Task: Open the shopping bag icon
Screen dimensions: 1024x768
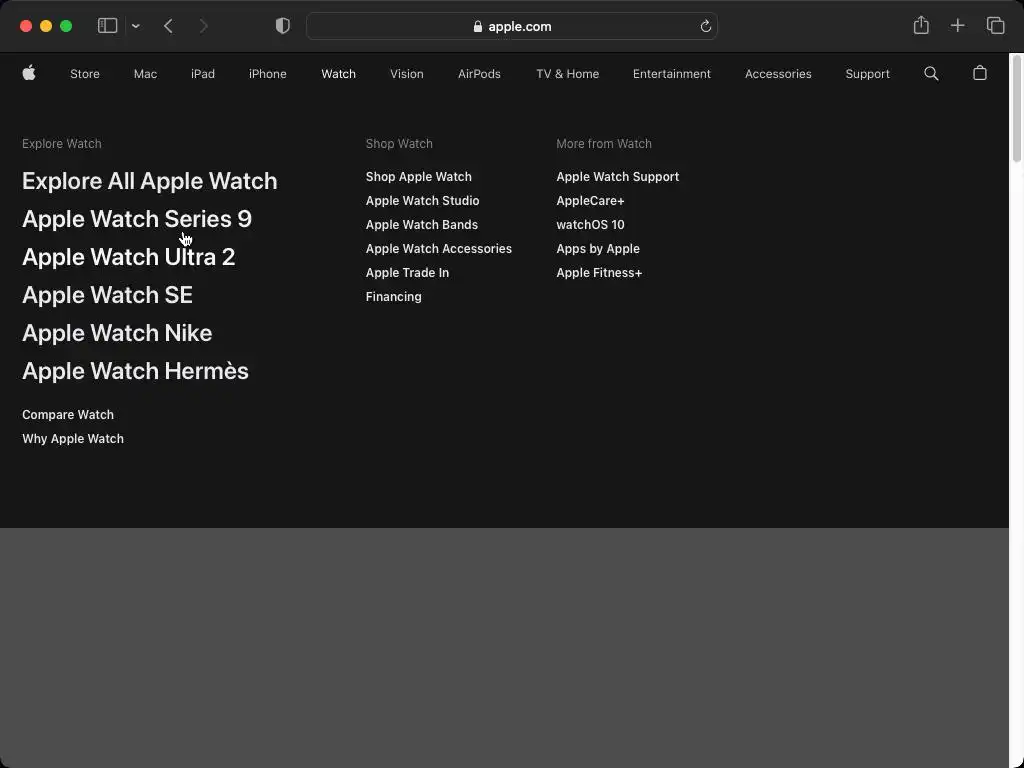Action: (980, 73)
